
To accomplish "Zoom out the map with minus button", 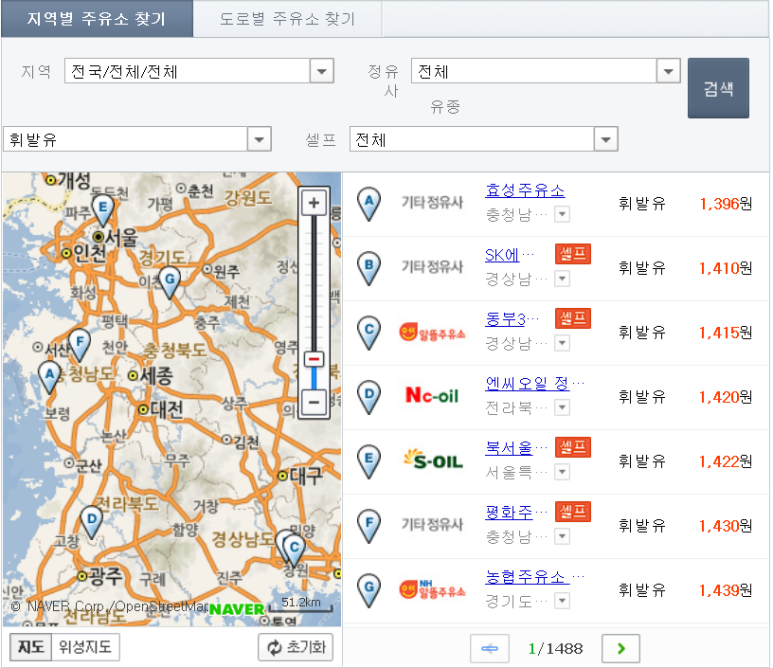I will (x=314, y=402).
